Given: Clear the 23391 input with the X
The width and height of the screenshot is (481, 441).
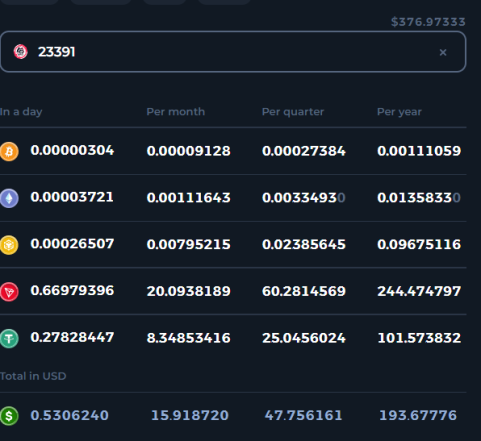Looking at the screenshot, I should pyautogui.click(x=443, y=52).
